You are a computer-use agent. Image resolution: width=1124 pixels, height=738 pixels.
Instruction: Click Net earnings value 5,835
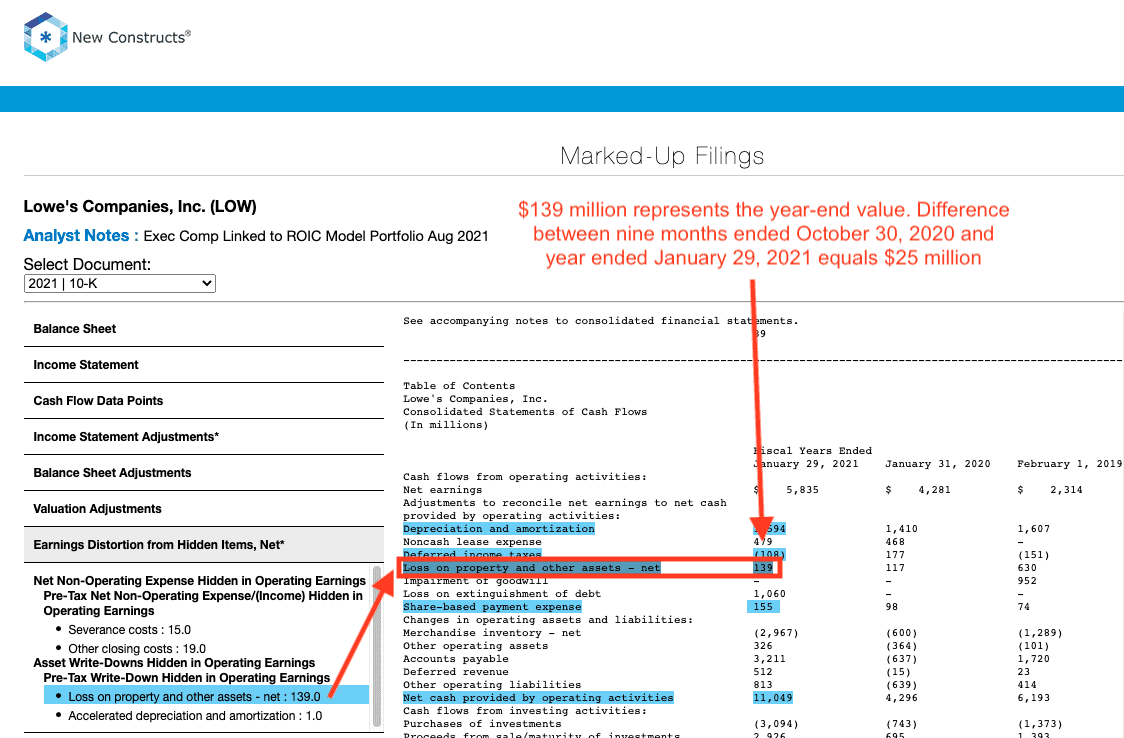pos(802,490)
